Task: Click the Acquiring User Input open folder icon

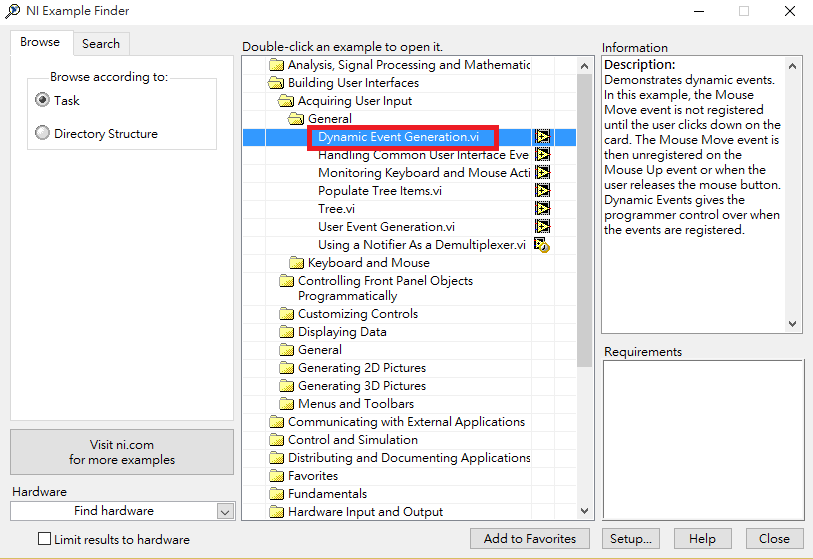Action: coord(286,101)
